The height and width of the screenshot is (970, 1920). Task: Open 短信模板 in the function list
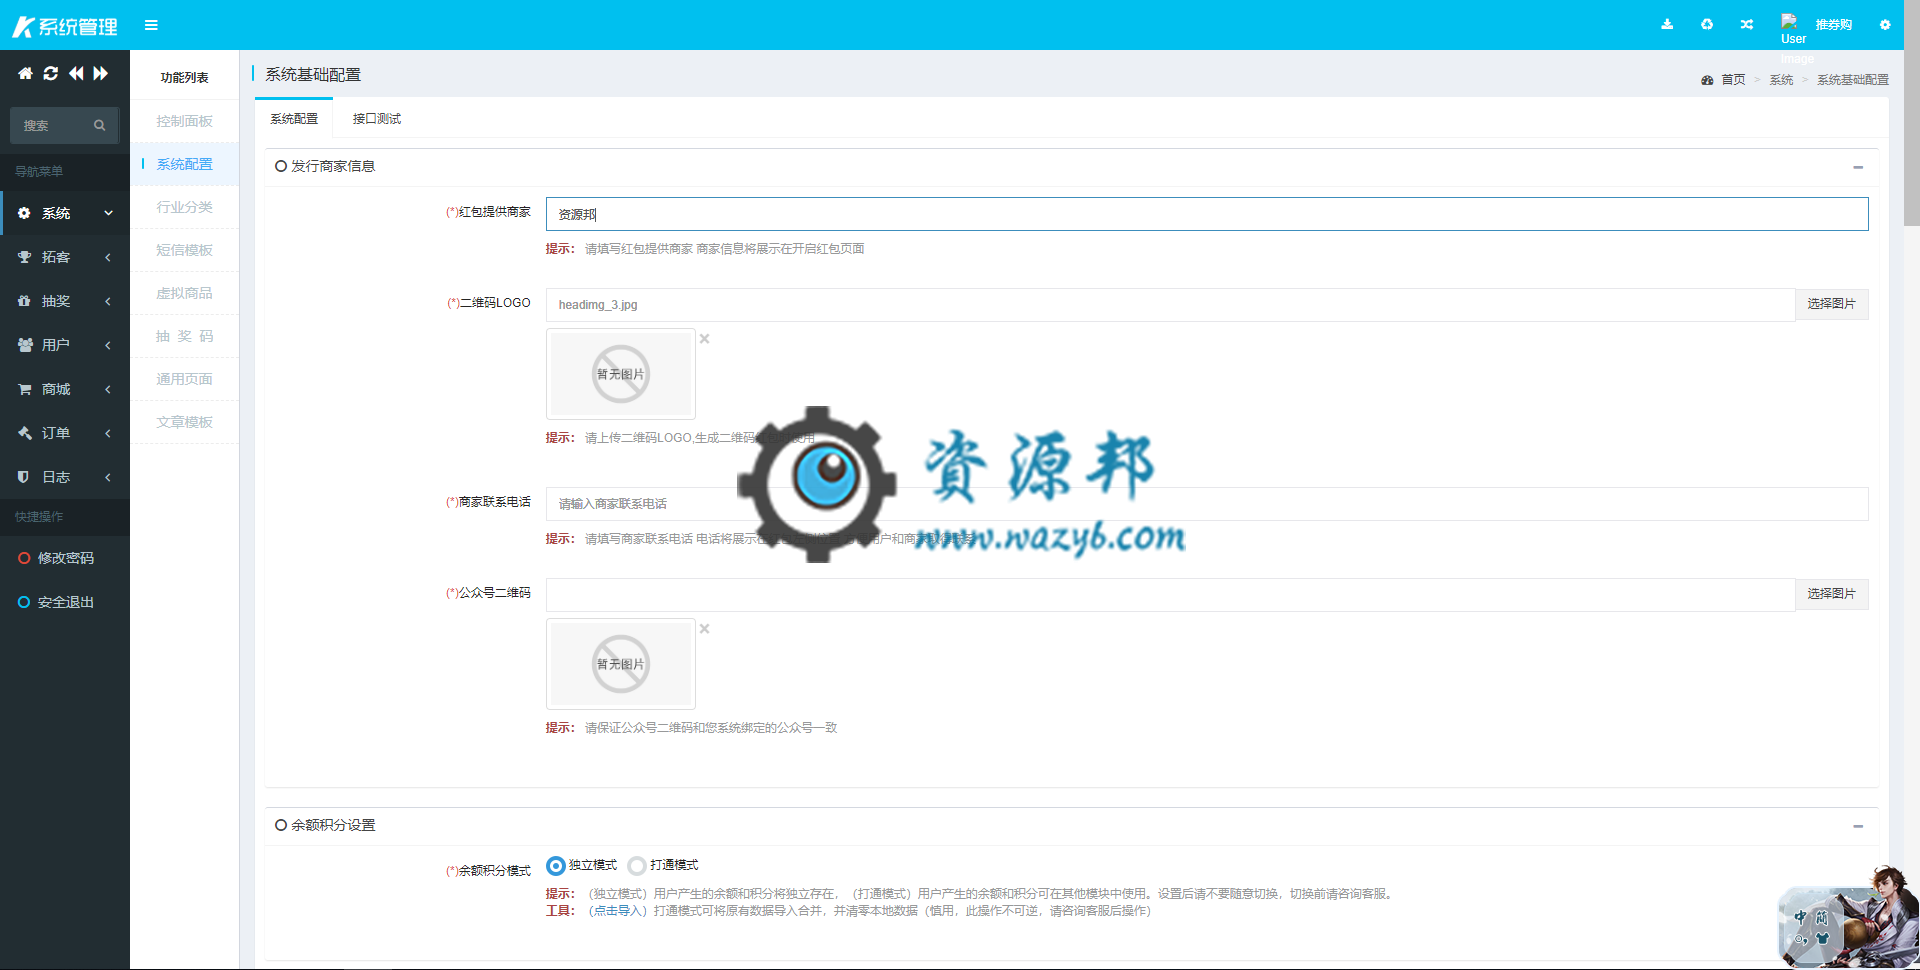[x=184, y=250]
